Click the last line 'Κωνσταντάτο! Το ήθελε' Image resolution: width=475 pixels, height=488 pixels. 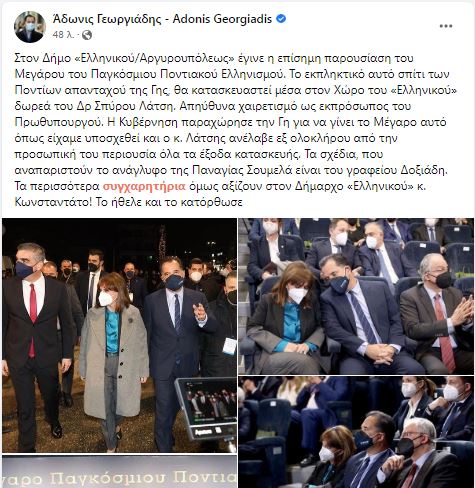[x=128, y=202]
